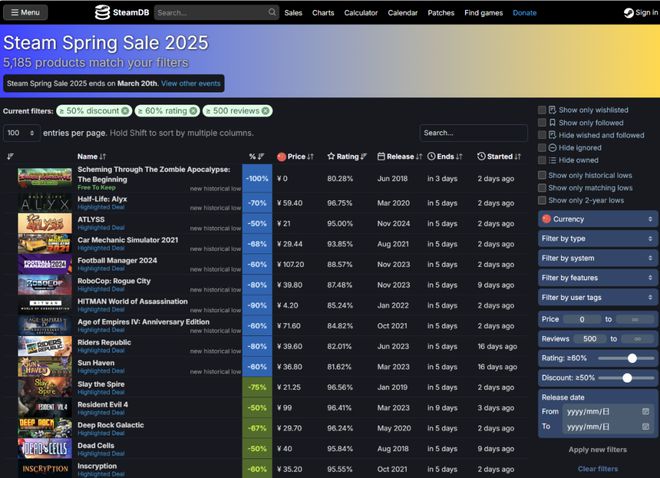Enable Show only 2-year lows
Viewport: 660px width, 478px height.
[x=542, y=200]
